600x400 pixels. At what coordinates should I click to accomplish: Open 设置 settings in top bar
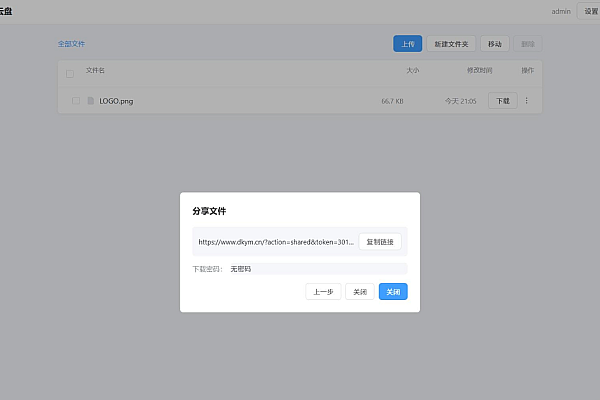pos(590,11)
